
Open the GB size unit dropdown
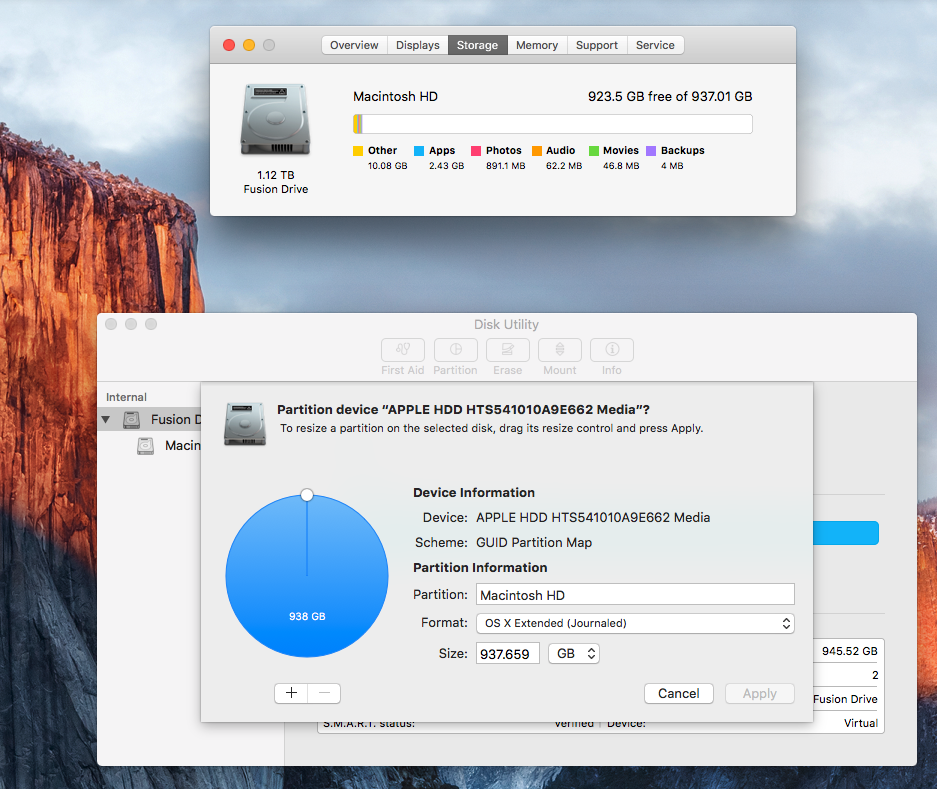[574, 653]
